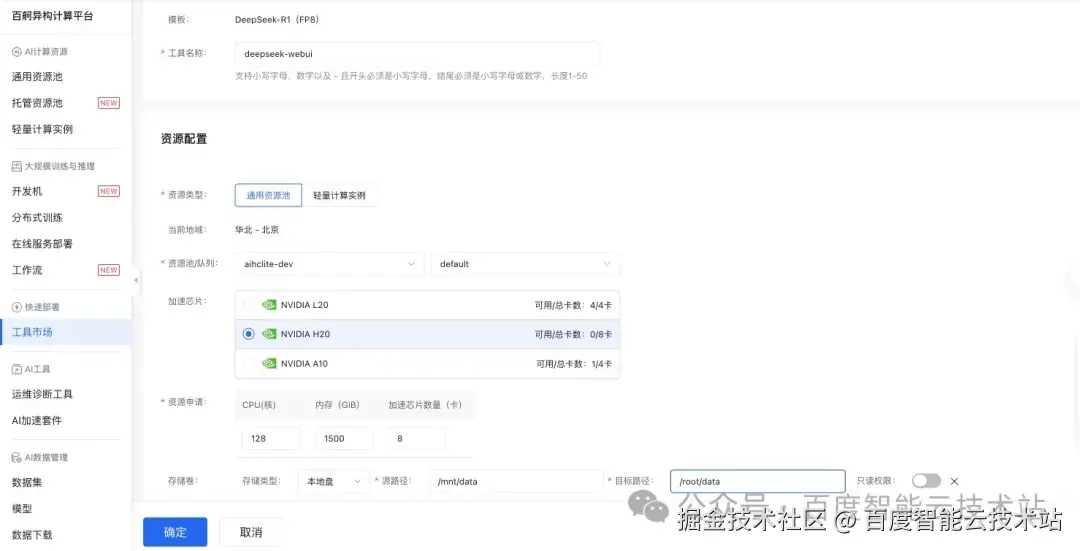
Task: Click the 大规模训练与推理 section icon
Action: tap(17, 166)
